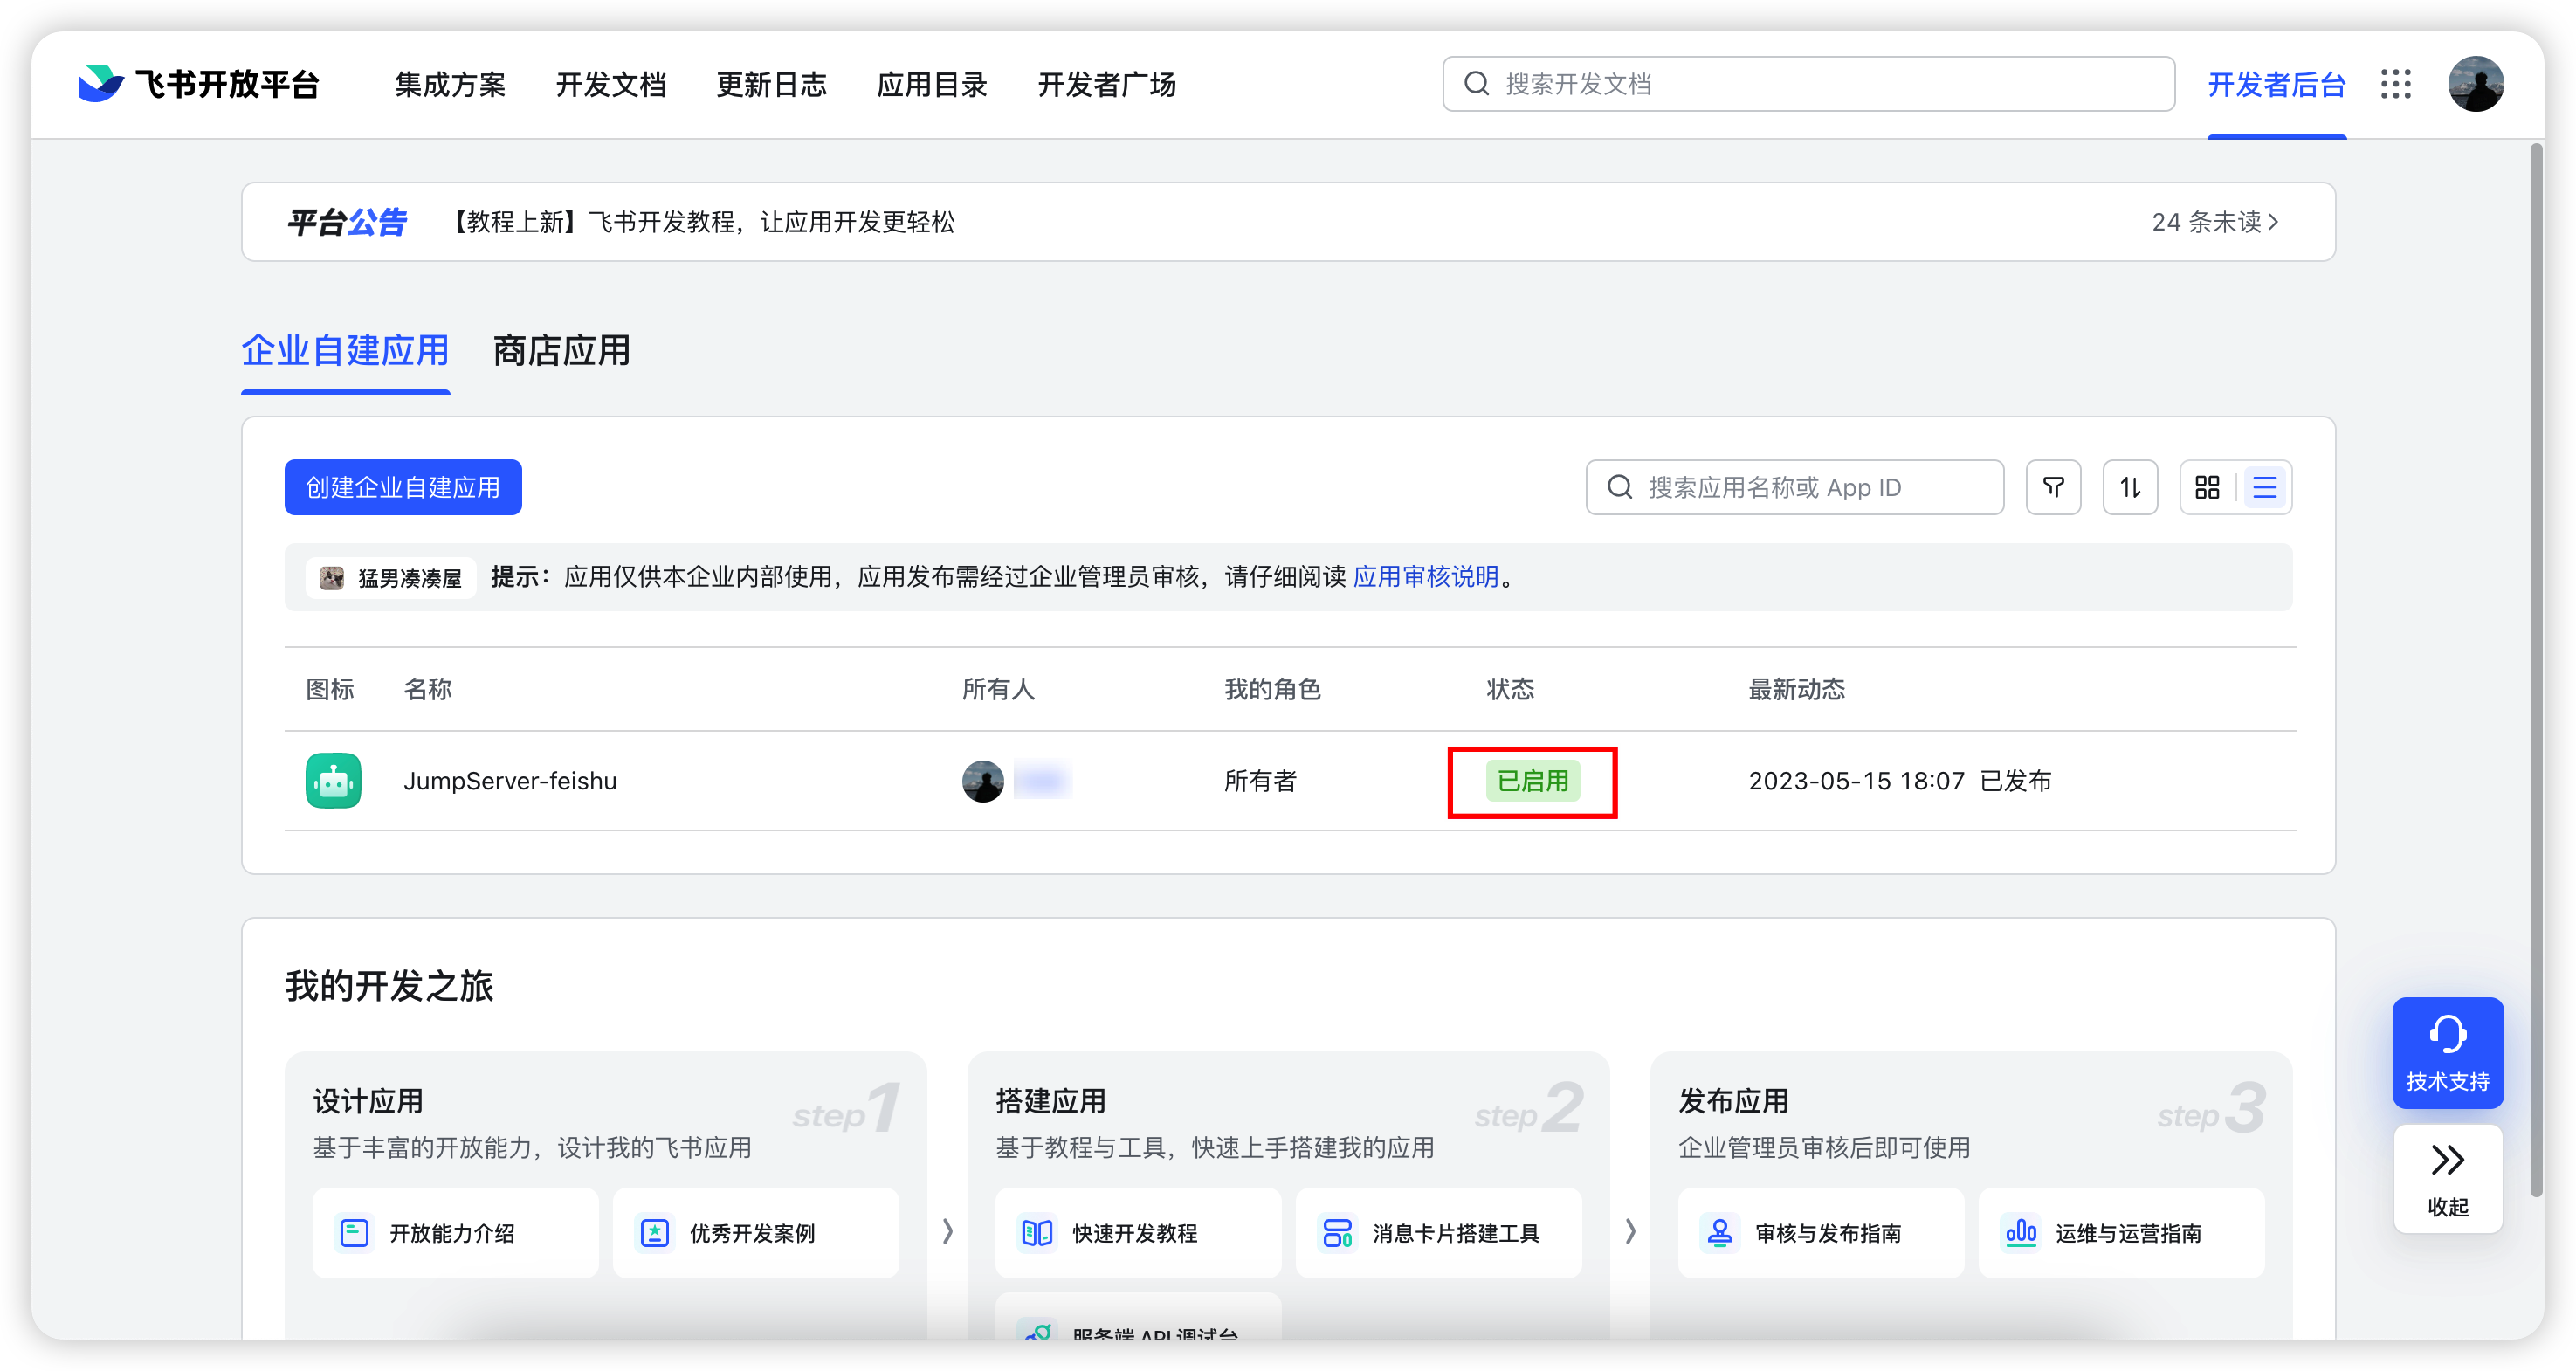This screenshot has width=2576, height=1371.
Task: Click the 已启用 status badge
Action: pyautogui.click(x=1532, y=781)
